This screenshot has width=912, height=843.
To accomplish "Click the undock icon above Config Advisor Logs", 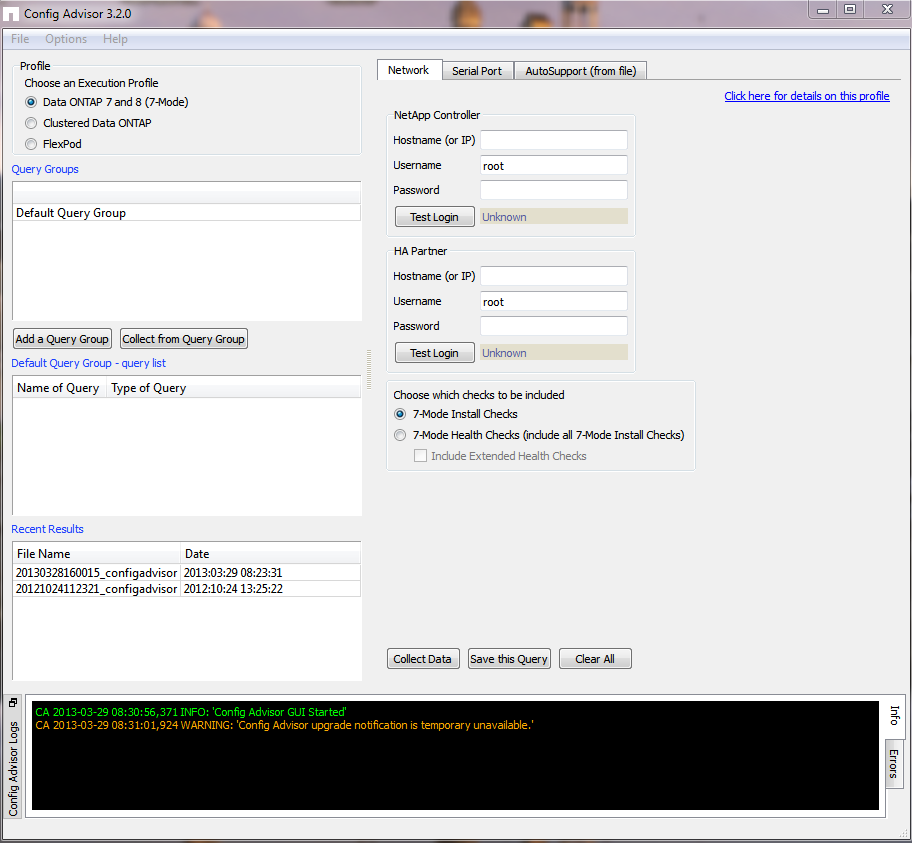I will pos(13,703).
